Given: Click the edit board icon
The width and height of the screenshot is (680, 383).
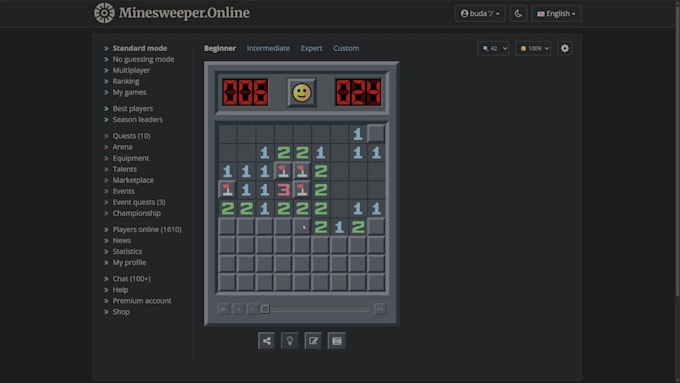Looking at the screenshot, I should point(313,341).
